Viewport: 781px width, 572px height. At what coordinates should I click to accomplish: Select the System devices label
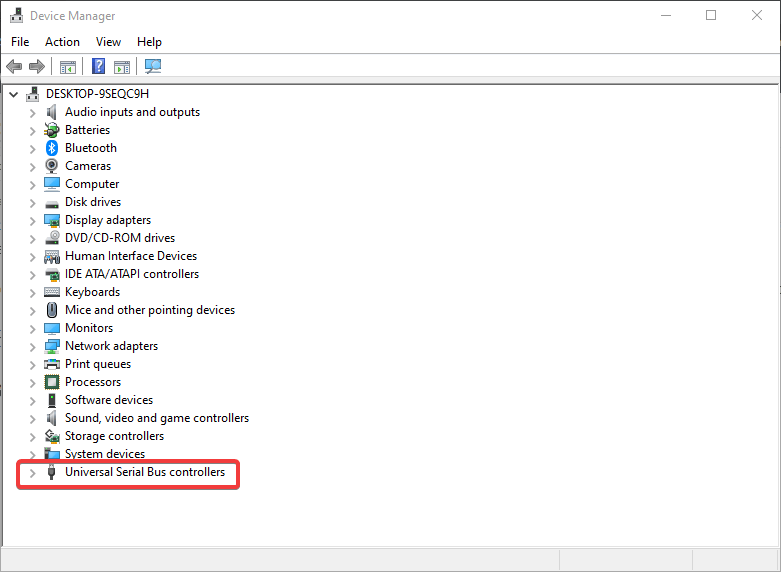click(105, 453)
